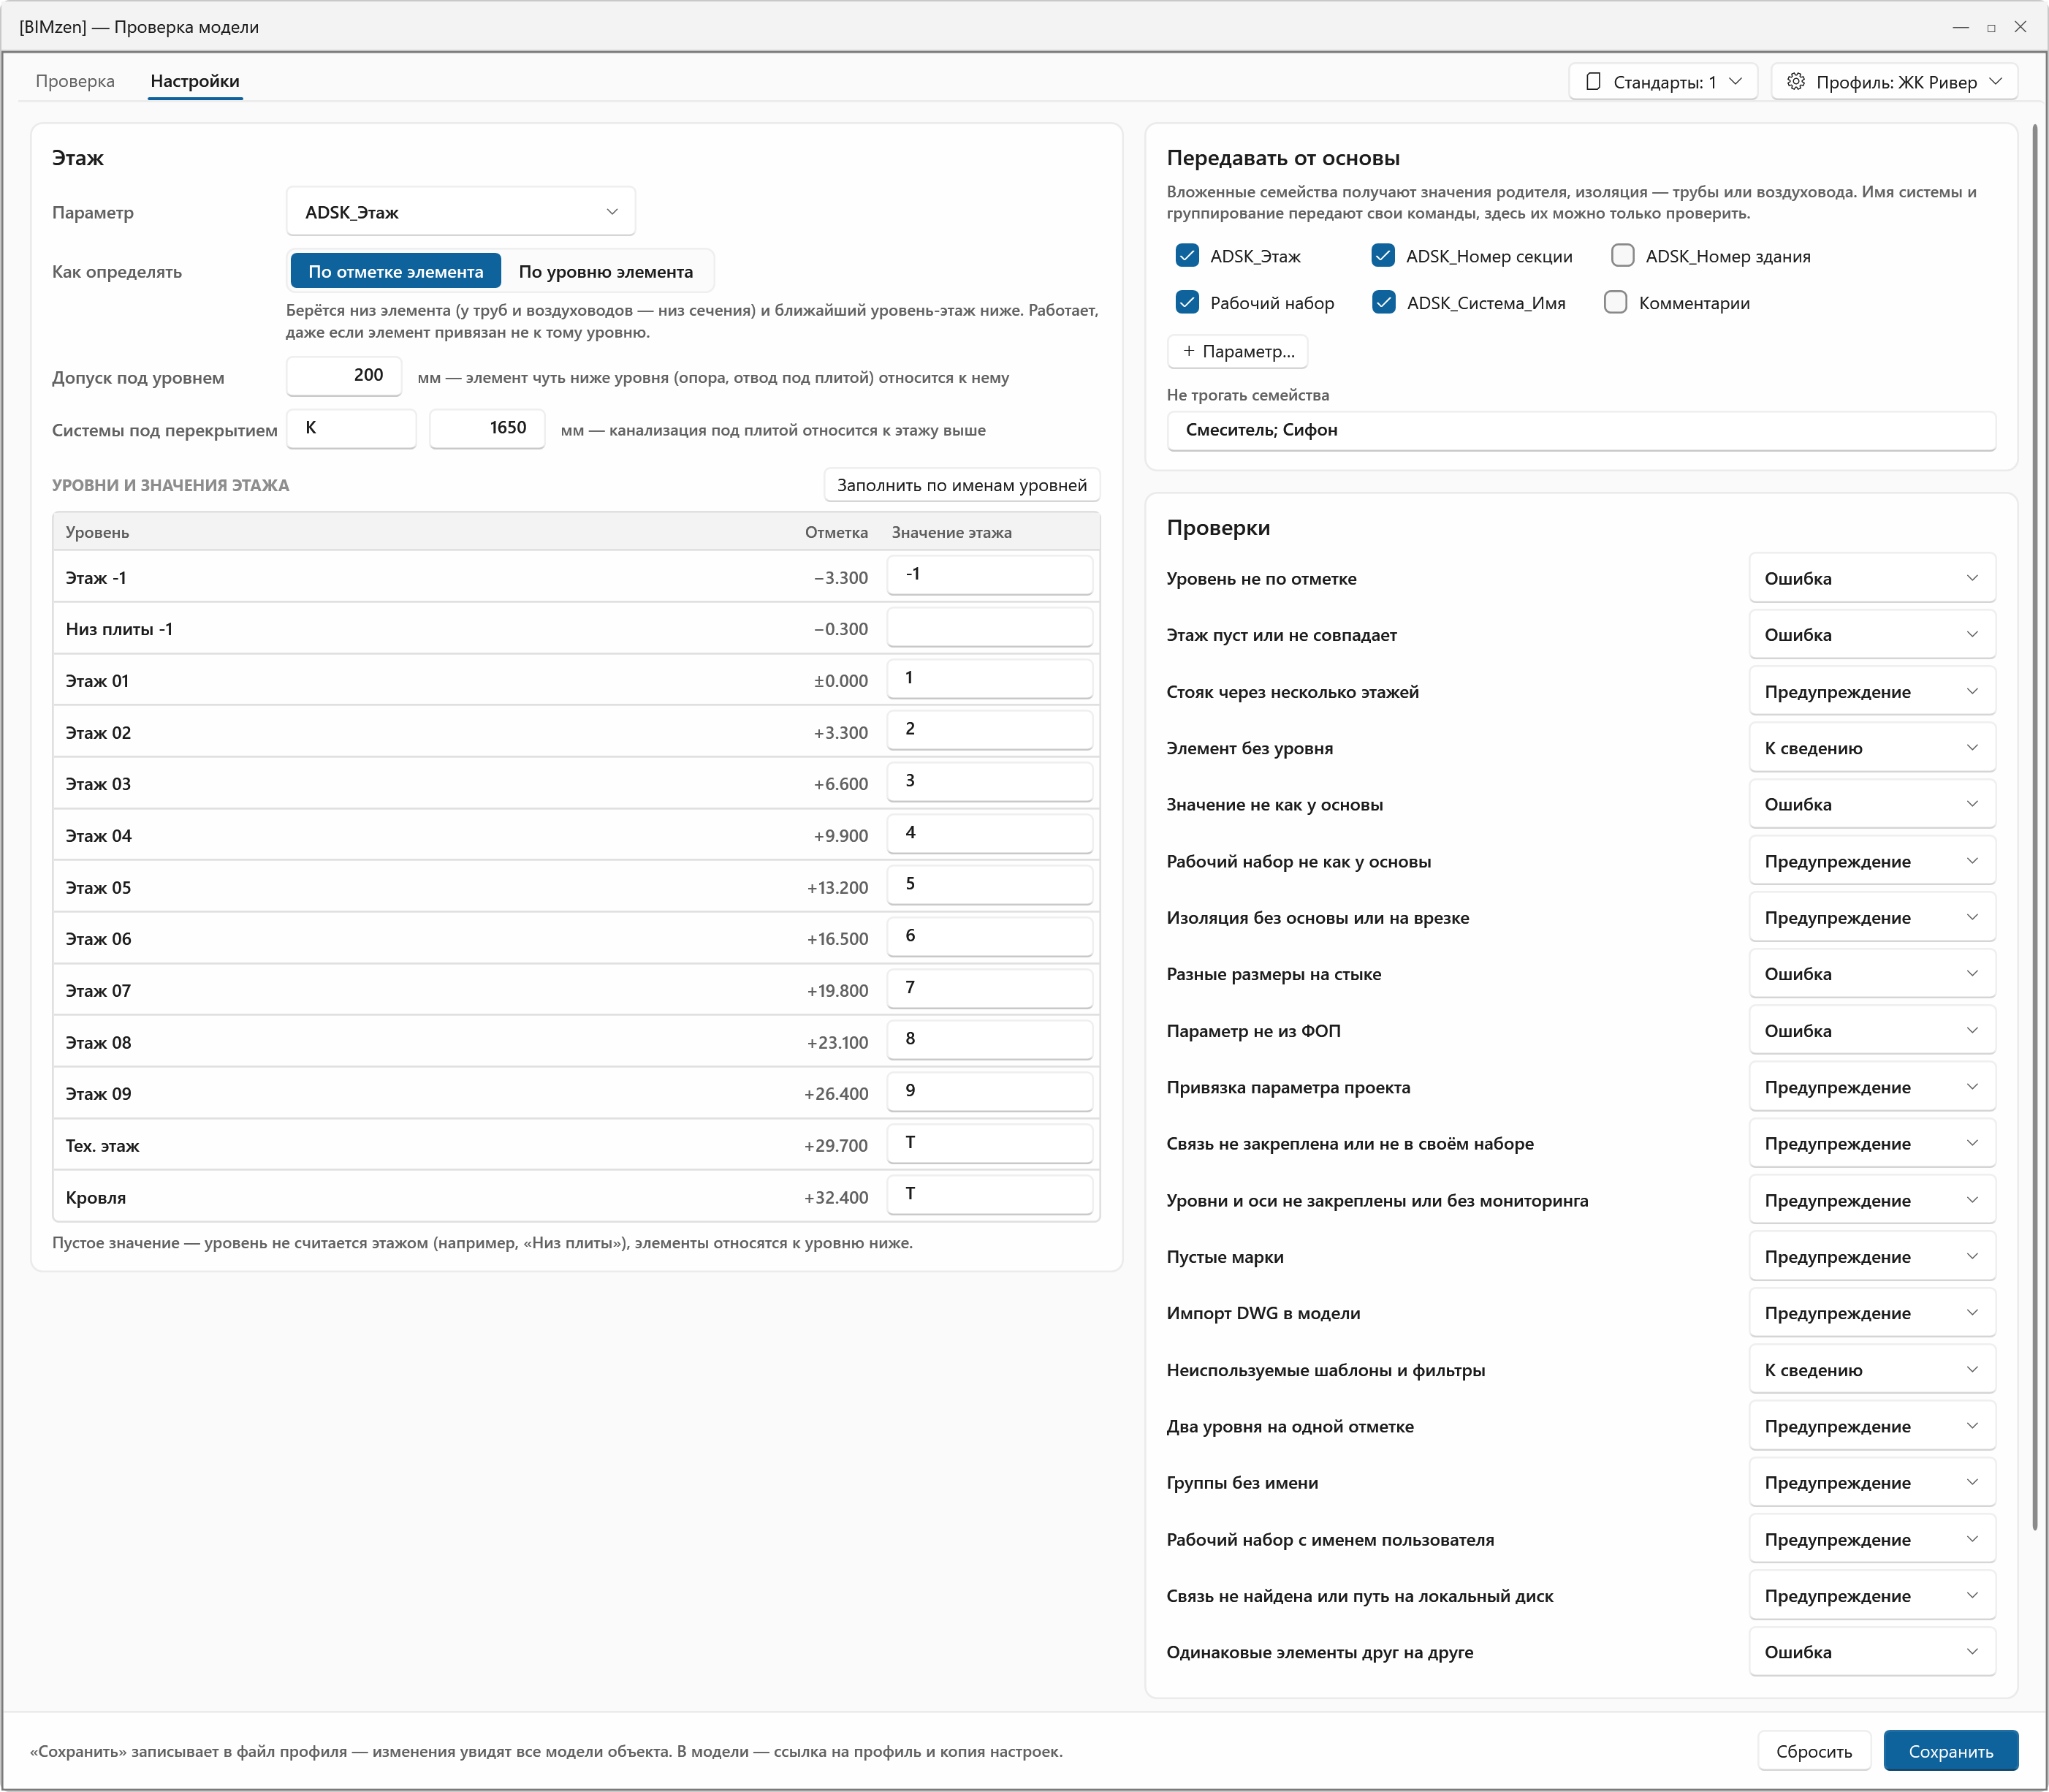Change severity for Параметр не из ФОП
The image size is (2049, 1792).
click(x=1872, y=1031)
